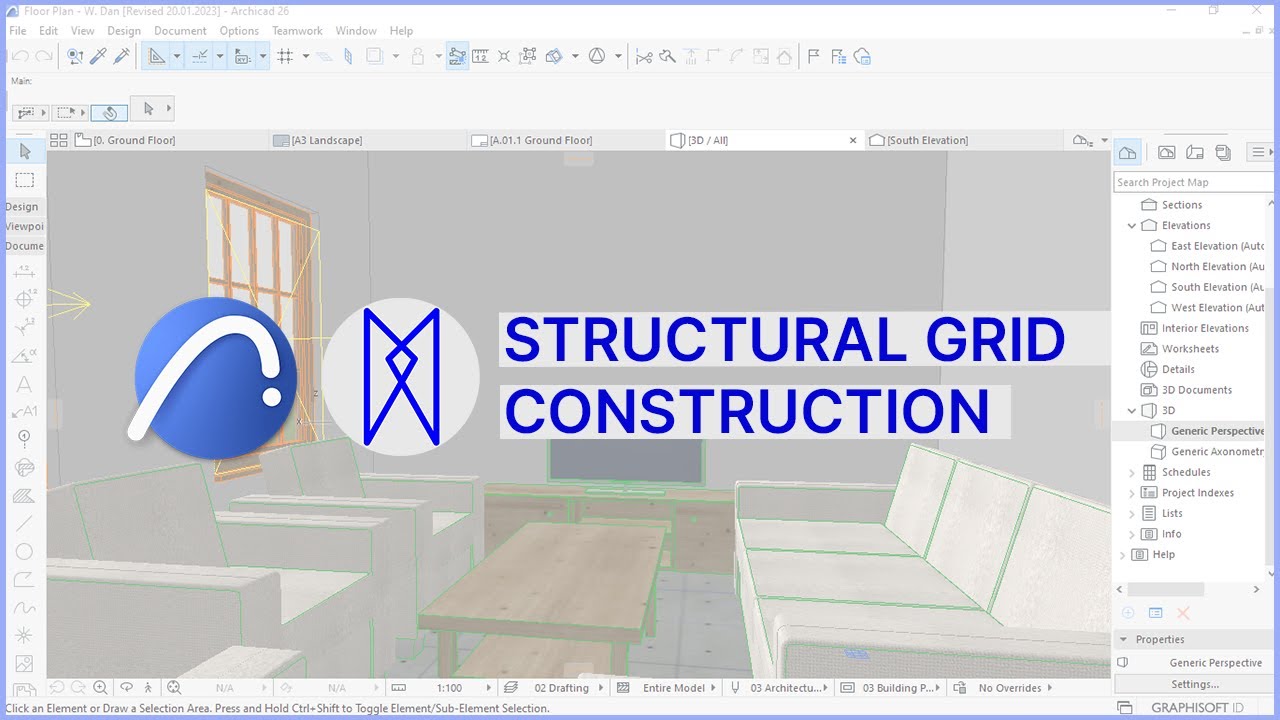
Task: Click the Trim scissors icon
Action: (644, 57)
